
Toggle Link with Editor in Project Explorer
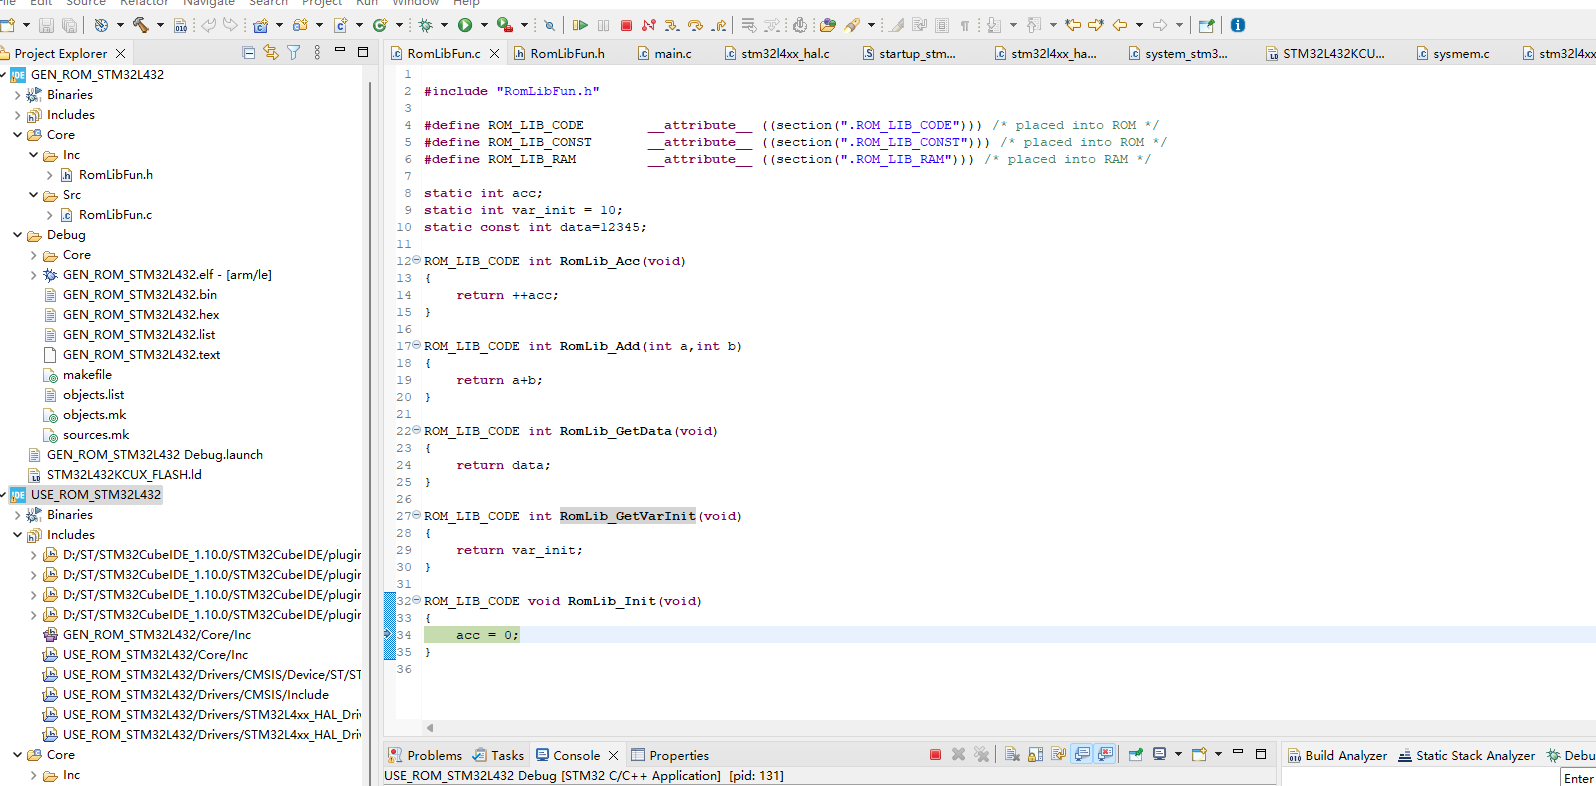tap(270, 53)
